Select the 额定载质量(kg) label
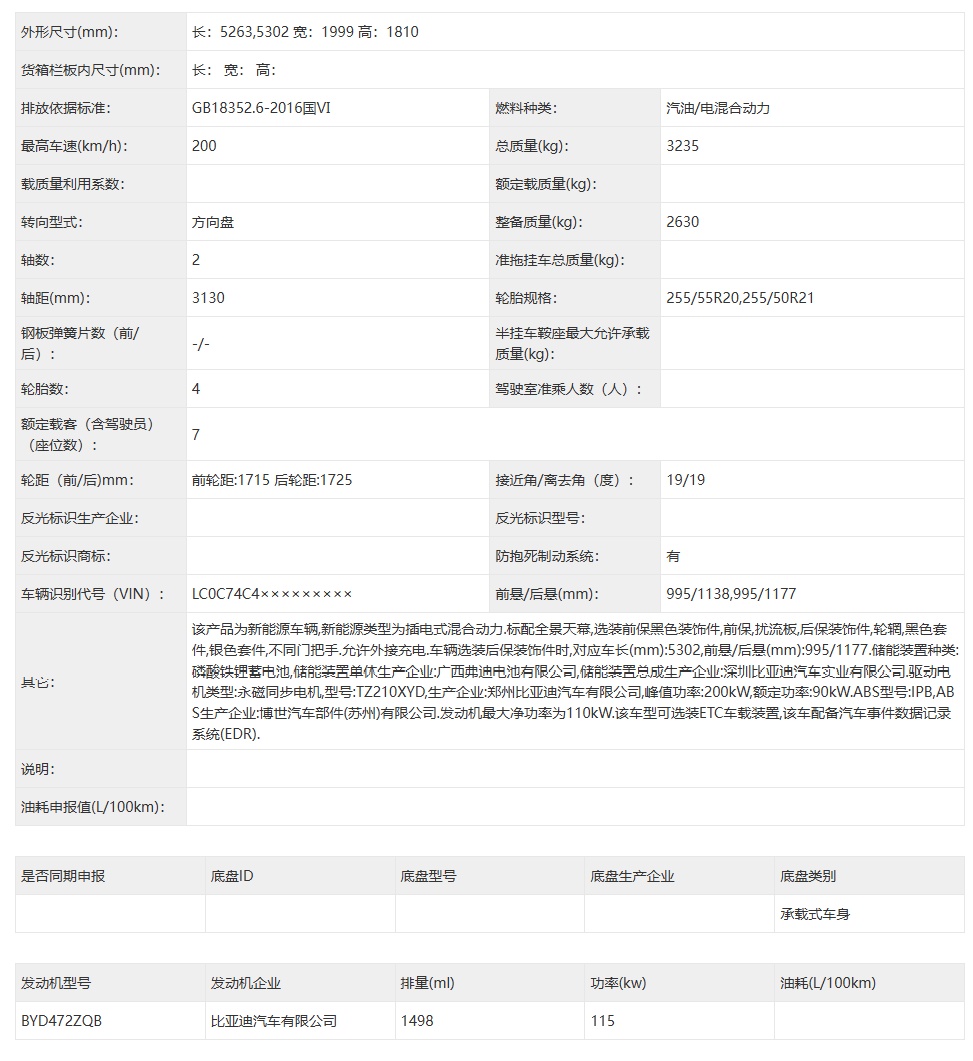 pos(546,183)
